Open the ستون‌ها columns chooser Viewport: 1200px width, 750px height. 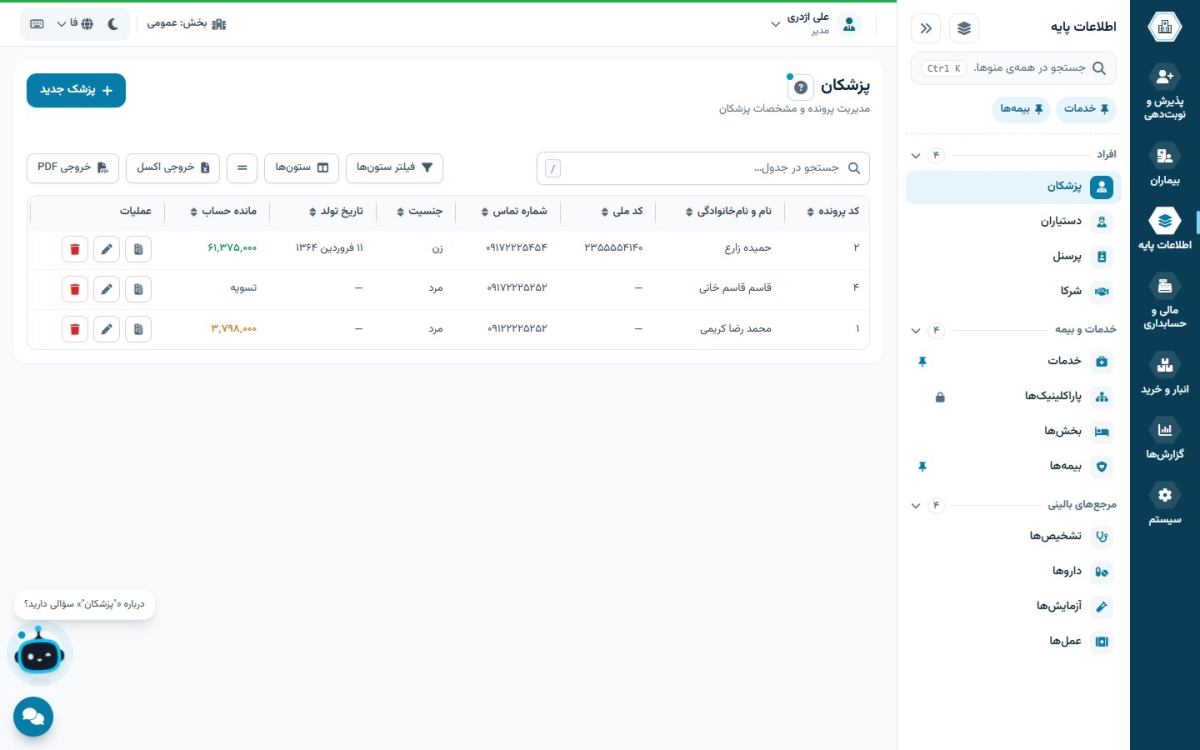pyautogui.click(x=301, y=168)
